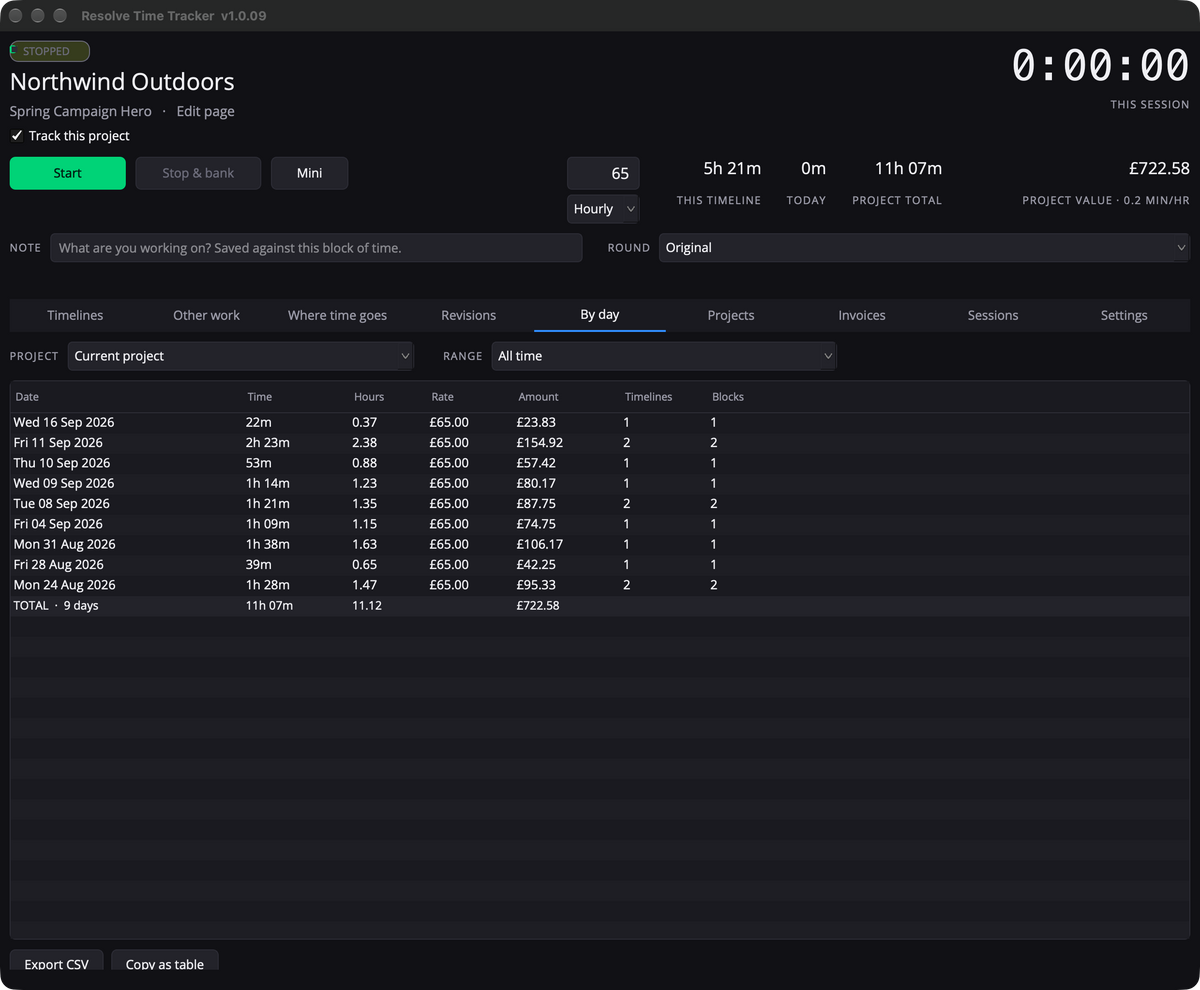Screen dimensions: 1200x990
Task: Select the Fri 04 Sep 2026 row
Action: (x=600, y=524)
